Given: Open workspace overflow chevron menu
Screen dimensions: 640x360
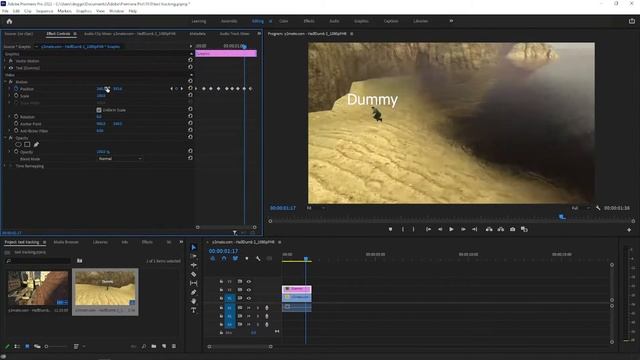Looking at the screenshot, I should tap(451, 21).
